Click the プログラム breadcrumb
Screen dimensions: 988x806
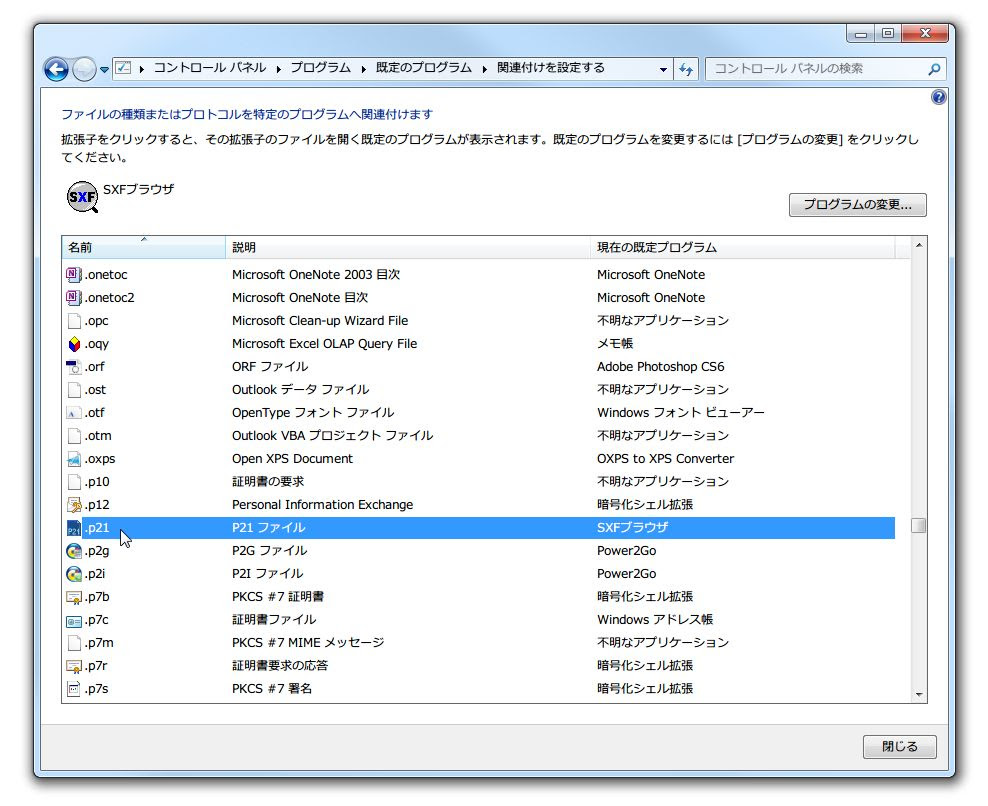[321, 67]
